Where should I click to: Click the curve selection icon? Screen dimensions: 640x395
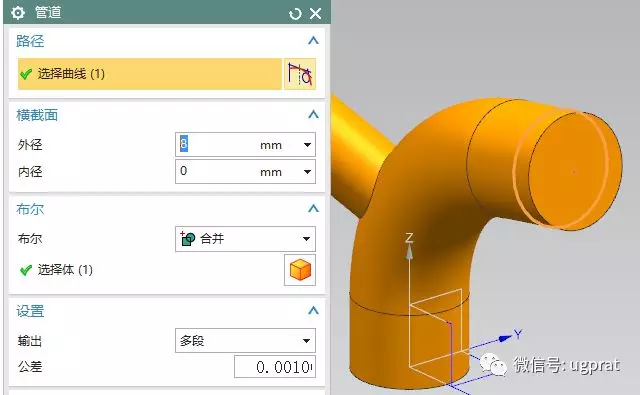coord(300,74)
